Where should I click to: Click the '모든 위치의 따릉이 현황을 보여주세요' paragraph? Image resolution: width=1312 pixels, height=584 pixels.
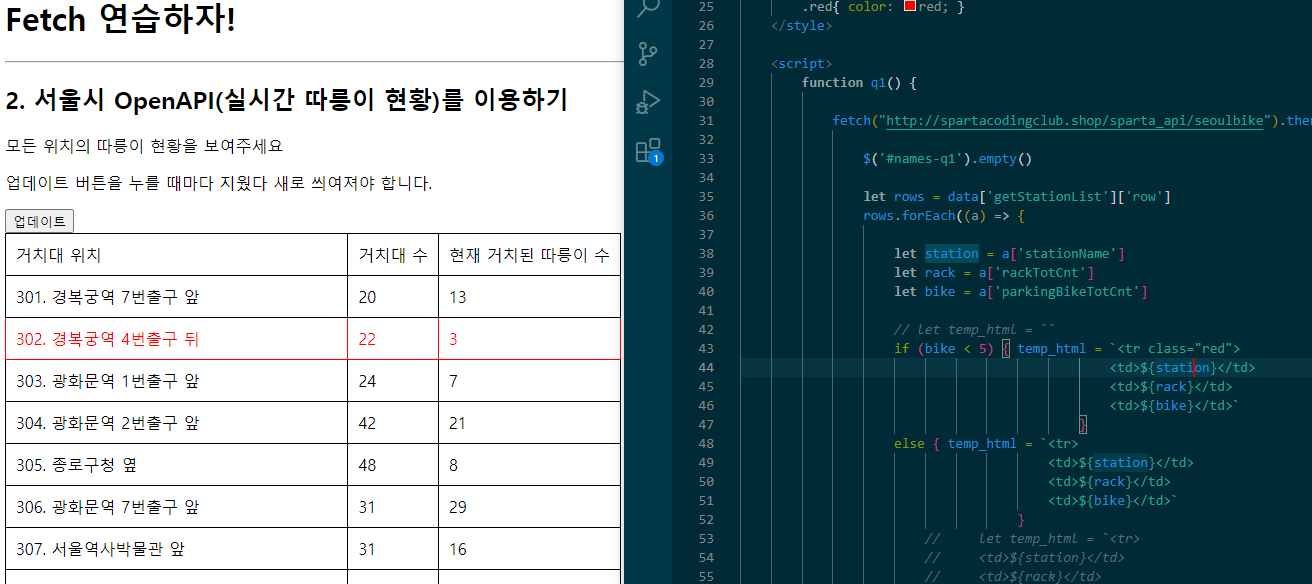(x=144, y=146)
